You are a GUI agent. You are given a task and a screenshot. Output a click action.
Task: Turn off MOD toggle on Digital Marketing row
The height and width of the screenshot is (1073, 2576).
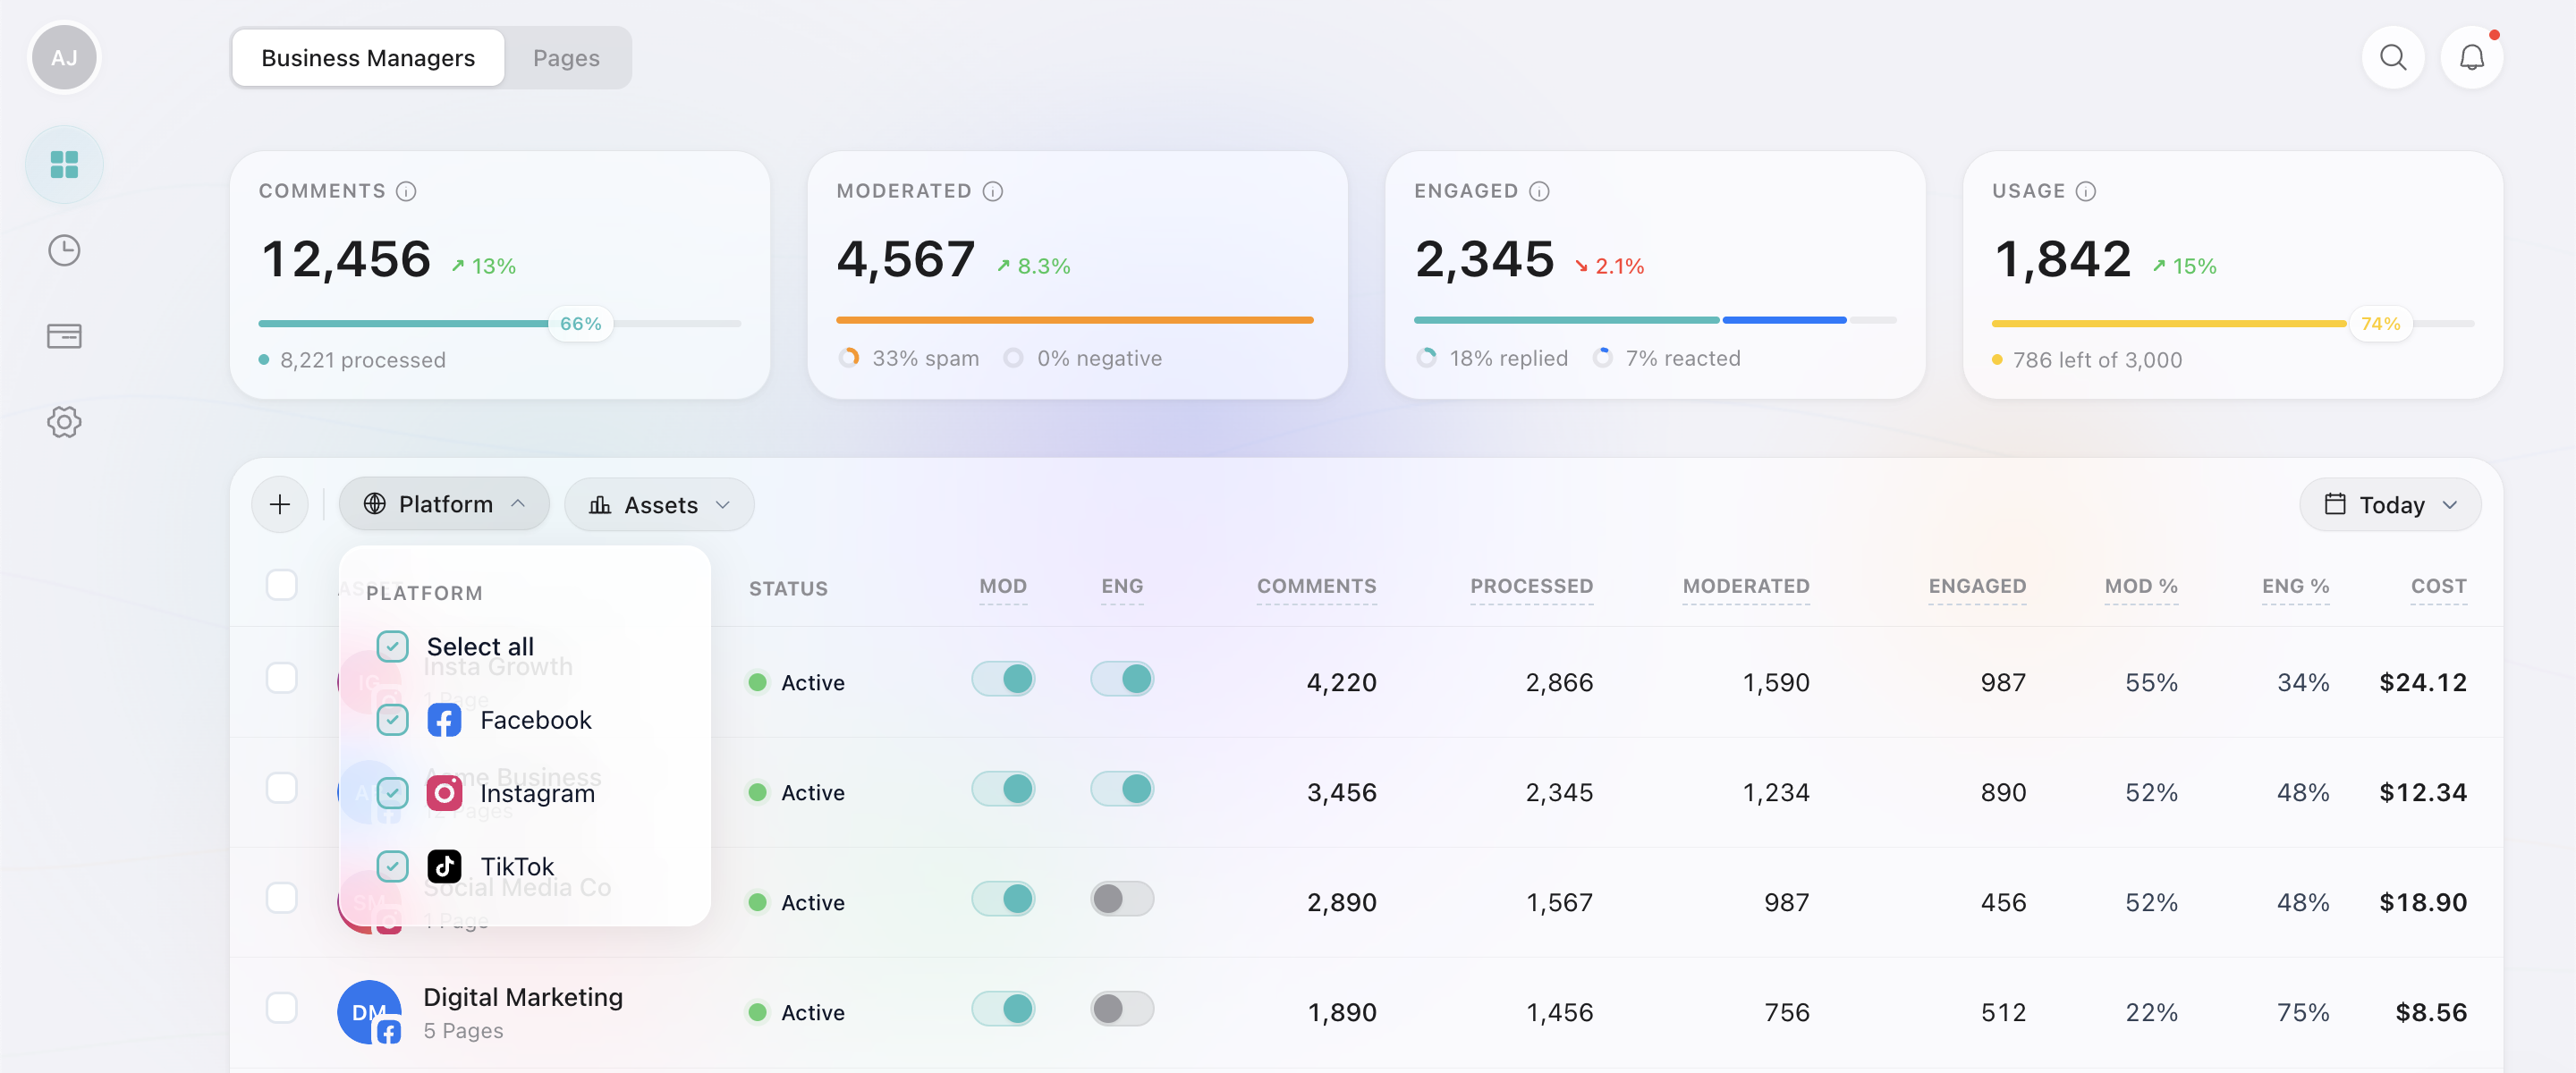pyautogui.click(x=1003, y=1009)
